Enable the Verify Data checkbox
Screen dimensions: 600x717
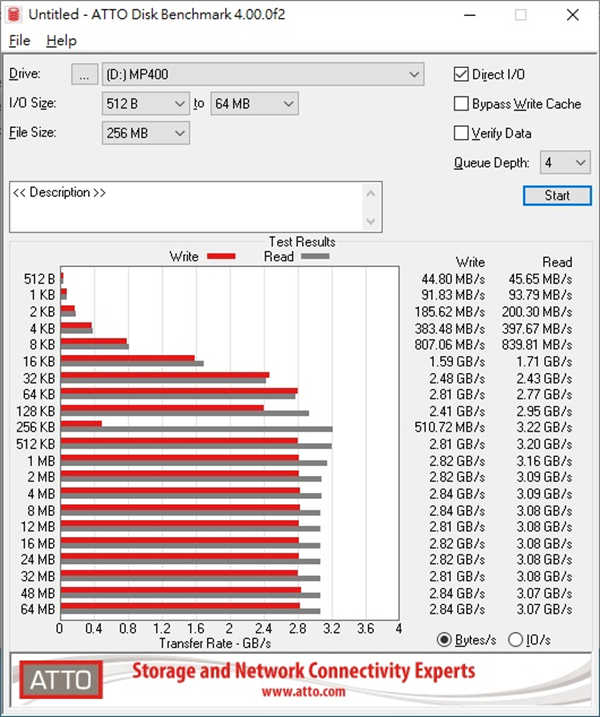pos(461,133)
